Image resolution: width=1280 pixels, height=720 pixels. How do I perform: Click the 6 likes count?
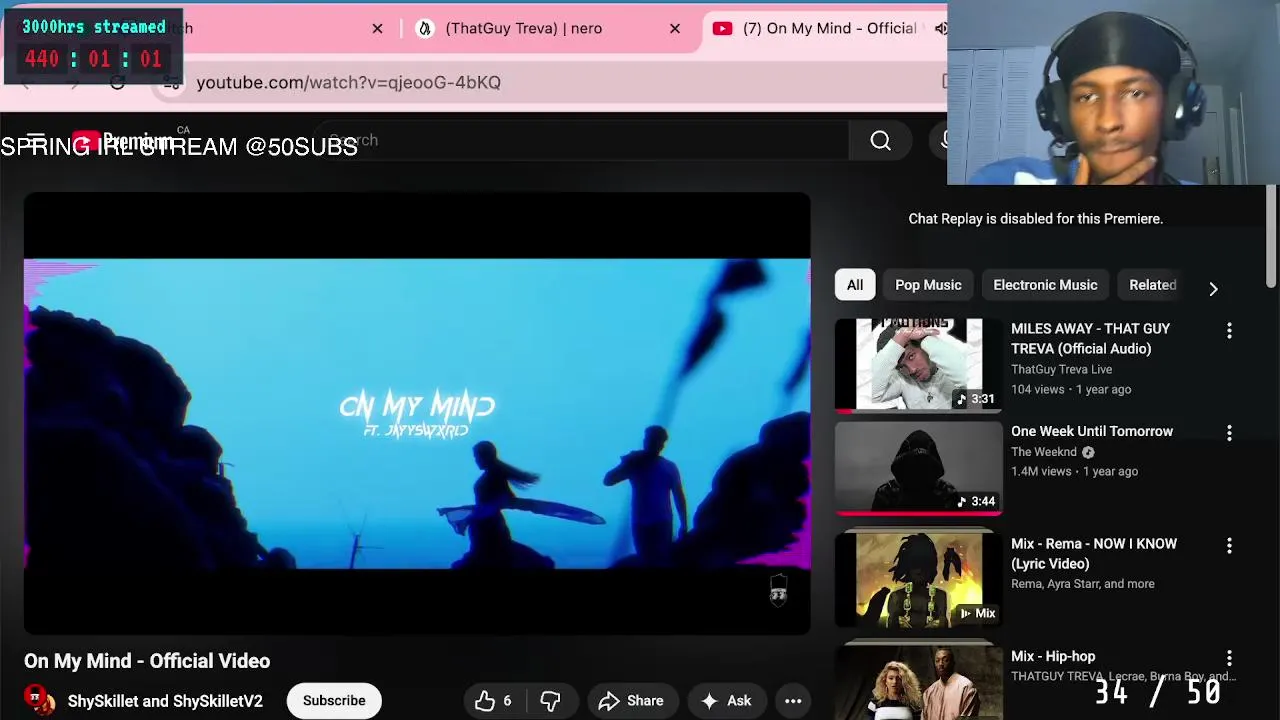coord(507,701)
